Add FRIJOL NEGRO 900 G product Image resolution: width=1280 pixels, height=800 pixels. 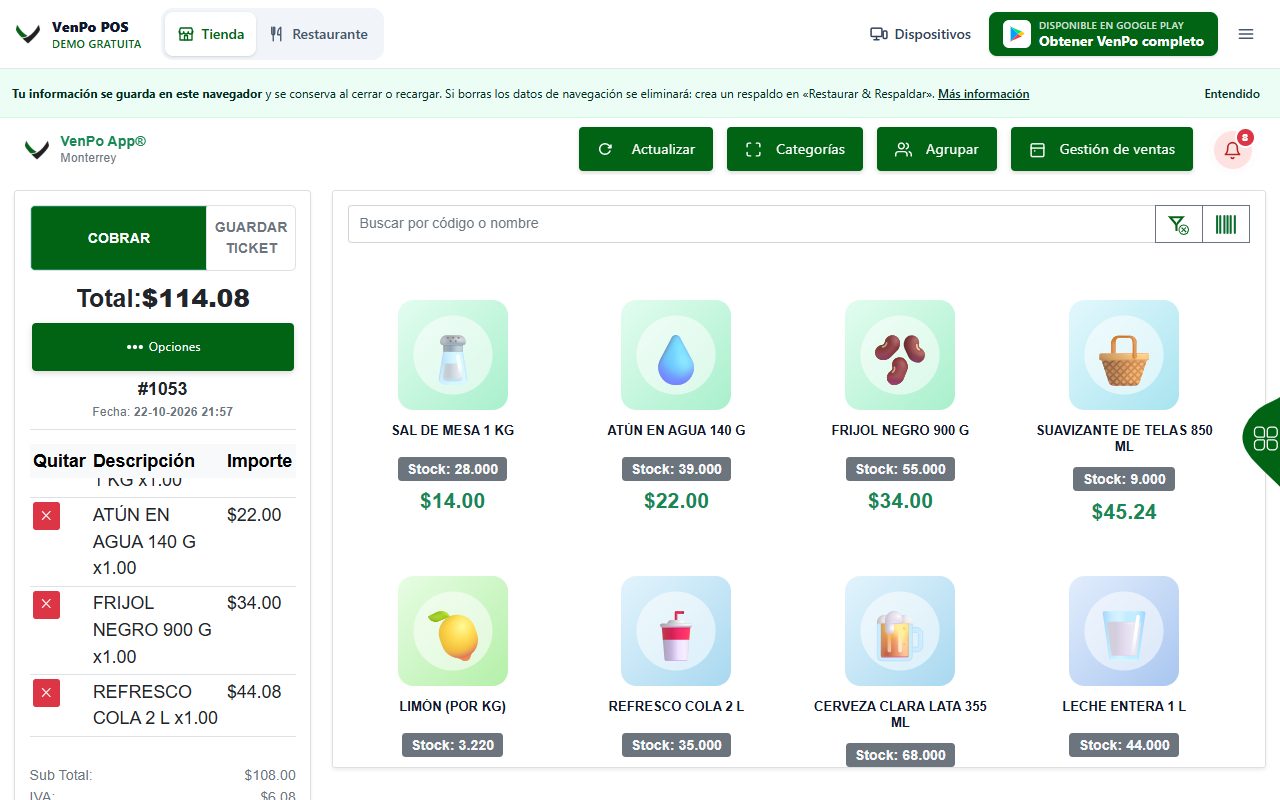pos(900,355)
